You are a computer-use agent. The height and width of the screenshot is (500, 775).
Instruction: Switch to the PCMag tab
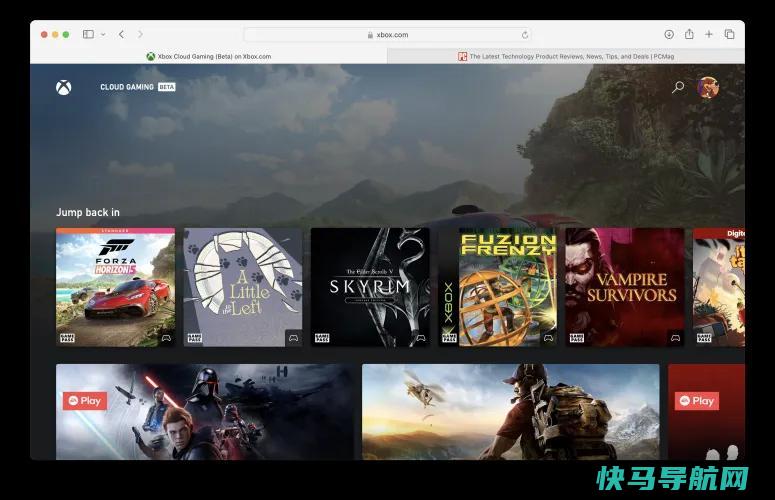pos(566,56)
